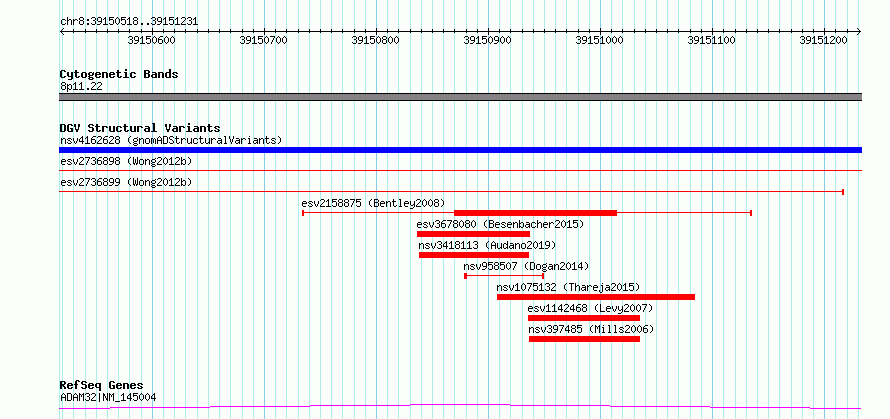Image resolution: width=890 pixels, height=419 pixels.
Task: Select esv2736899 (Wong2012b) variant label
Action: point(126,182)
